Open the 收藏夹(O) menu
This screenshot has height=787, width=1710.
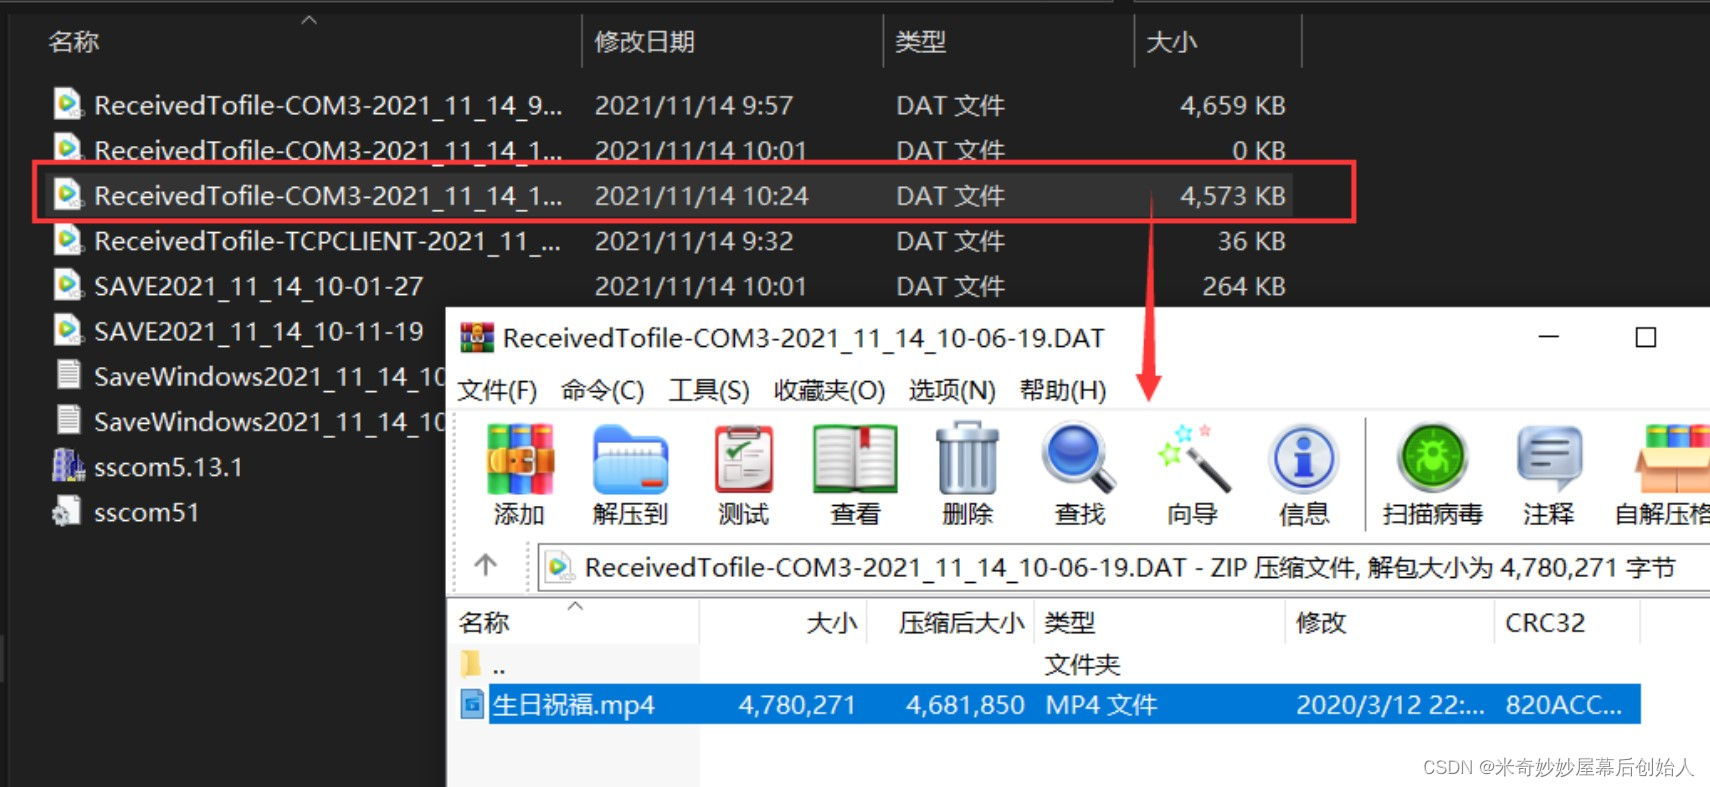click(x=829, y=390)
